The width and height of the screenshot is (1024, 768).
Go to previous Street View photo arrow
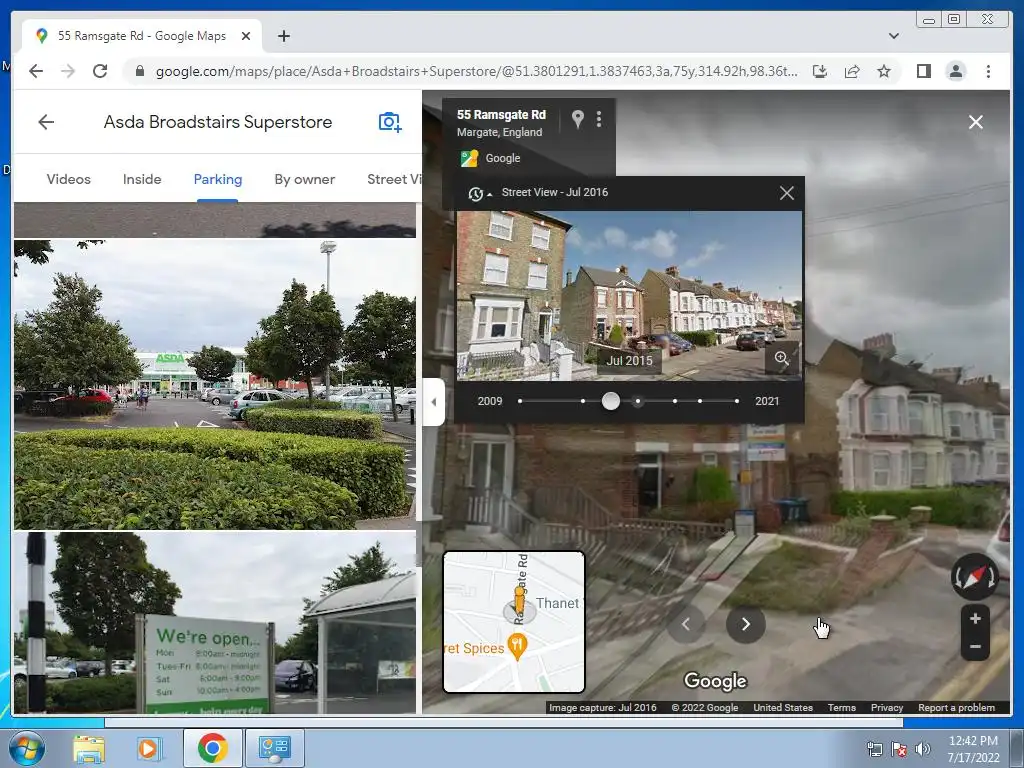coord(686,624)
